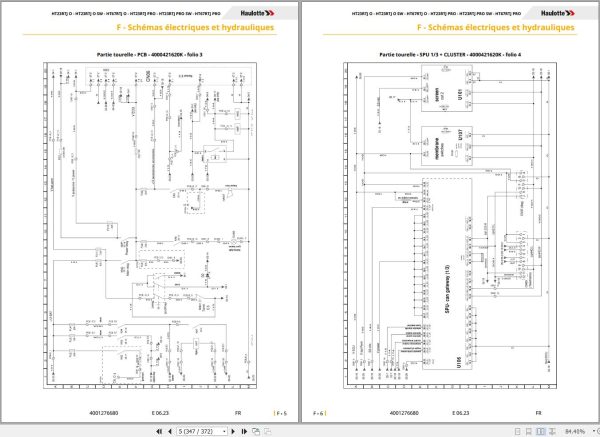Switch to single page layout
Viewport: 600px width, 437px height.
click(x=517, y=431)
